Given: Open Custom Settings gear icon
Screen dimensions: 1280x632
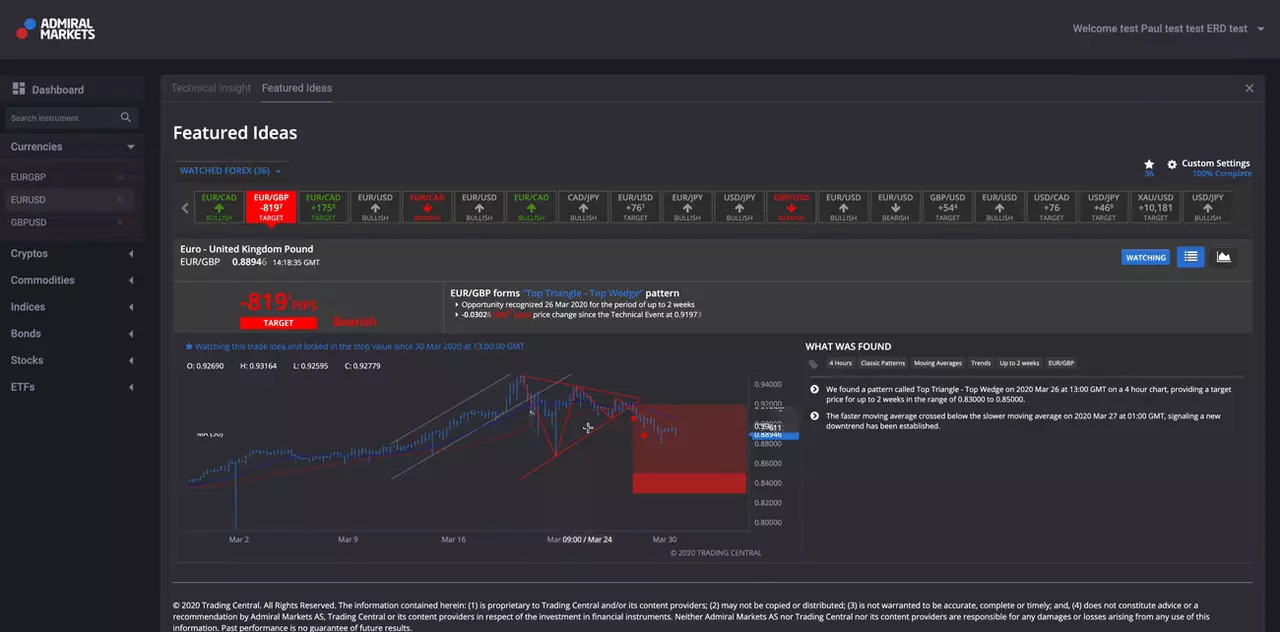Looking at the screenshot, I should pyautogui.click(x=1172, y=164).
